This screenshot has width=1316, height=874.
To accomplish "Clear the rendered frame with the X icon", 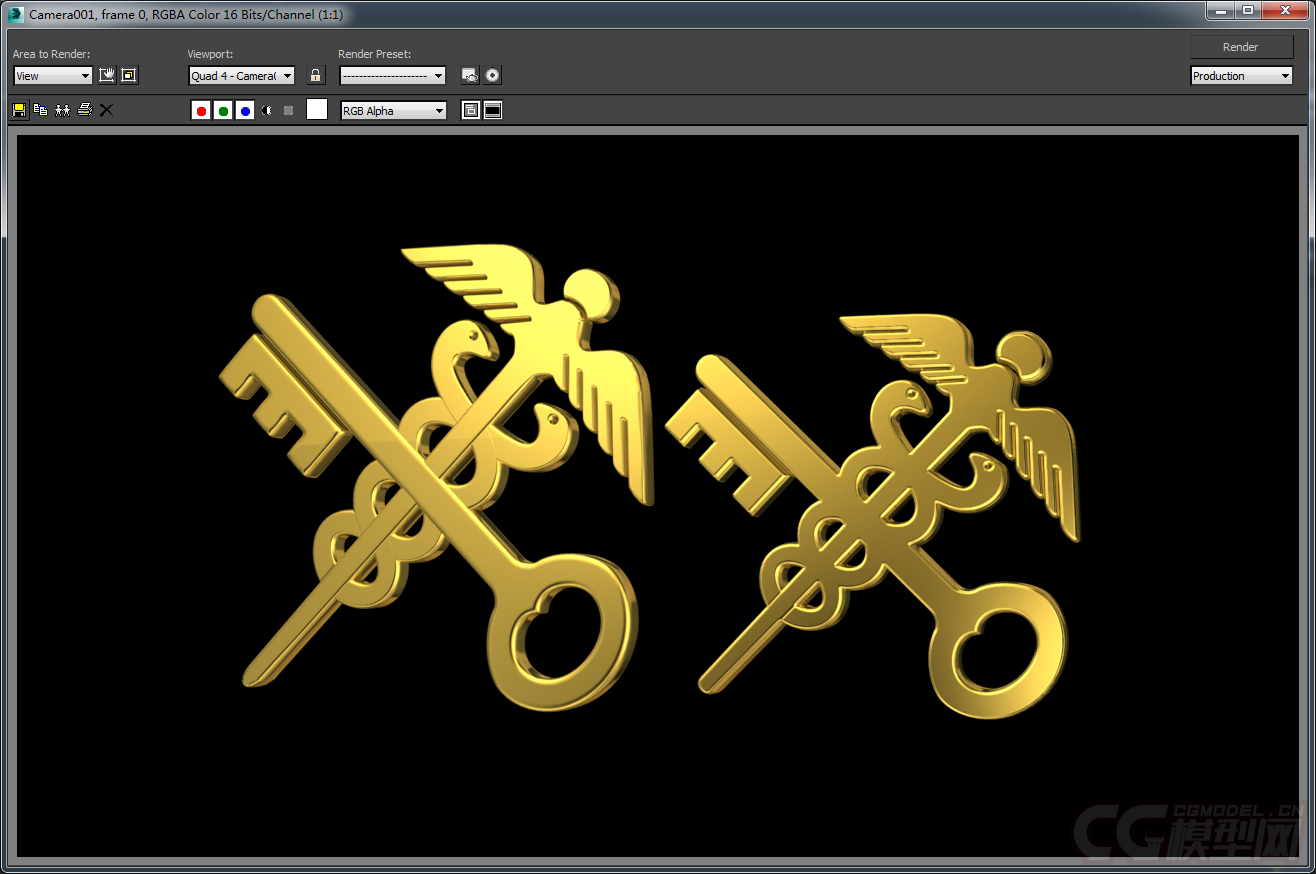I will coord(106,110).
